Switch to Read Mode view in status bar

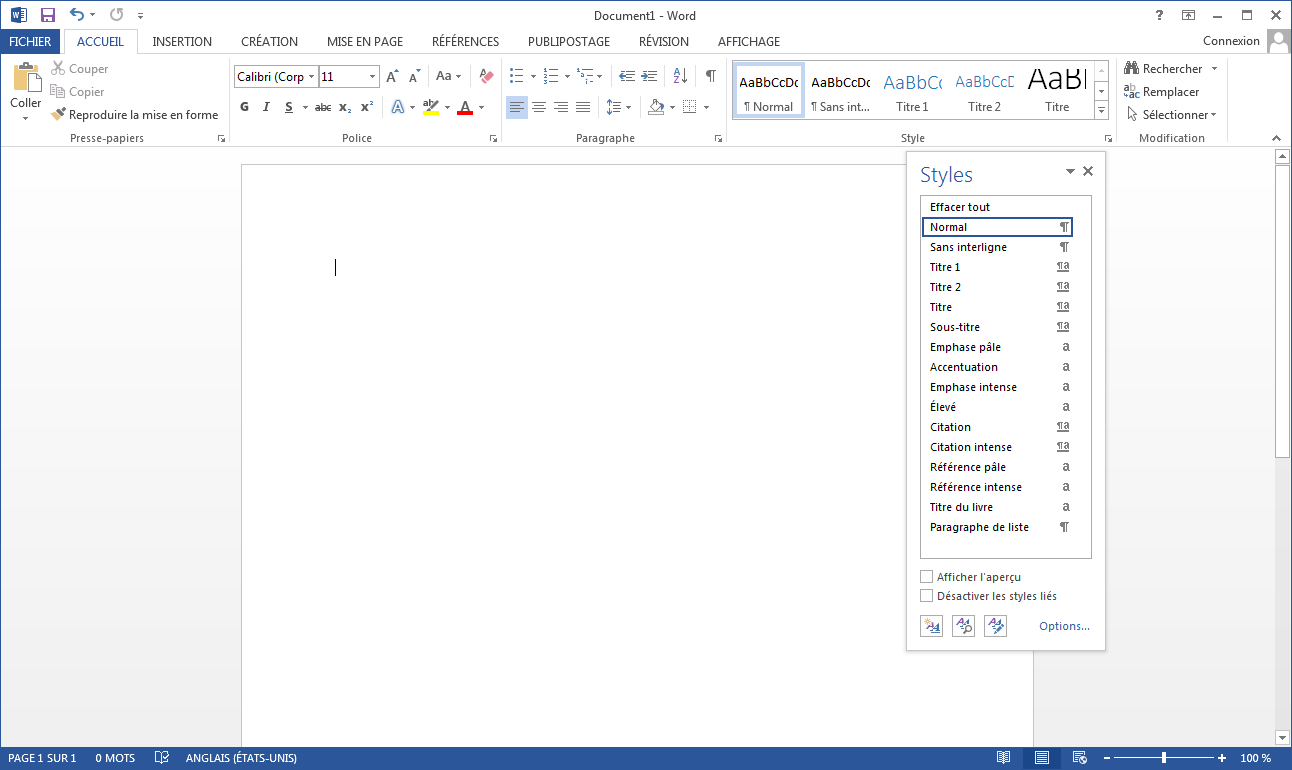click(x=1003, y=758)
